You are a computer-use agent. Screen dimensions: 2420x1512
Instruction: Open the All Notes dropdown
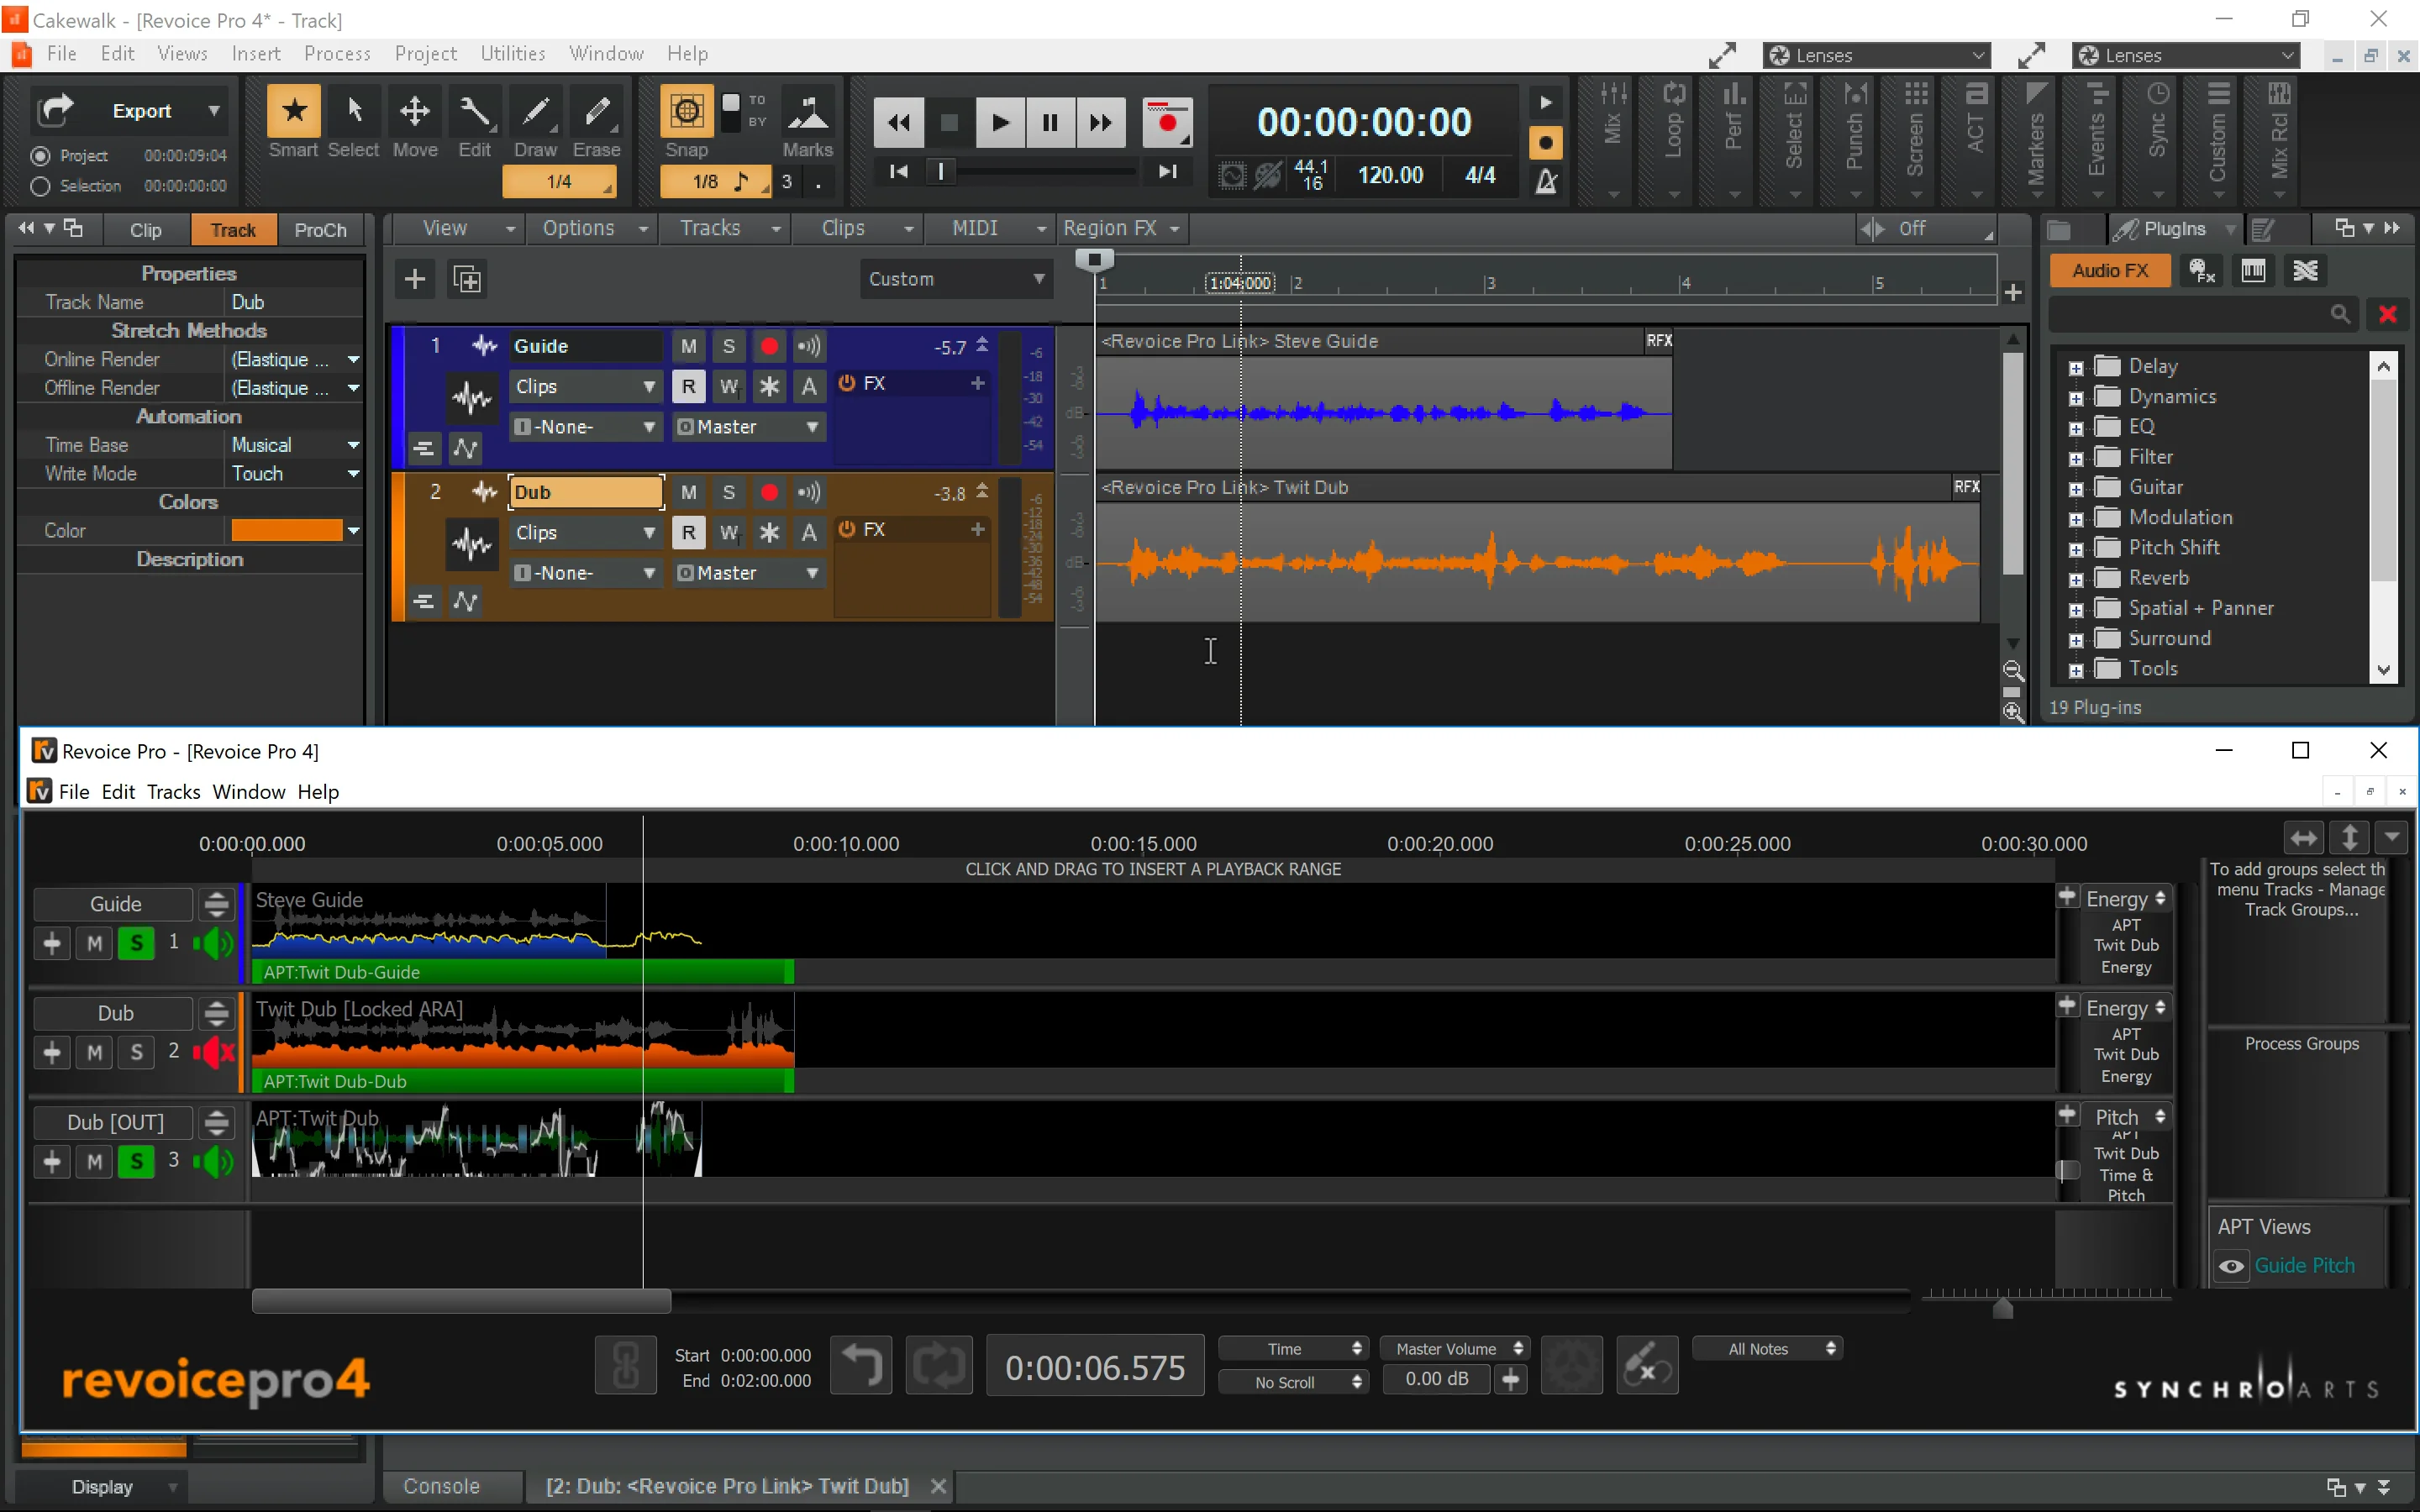click(x=1767, y=1349)
